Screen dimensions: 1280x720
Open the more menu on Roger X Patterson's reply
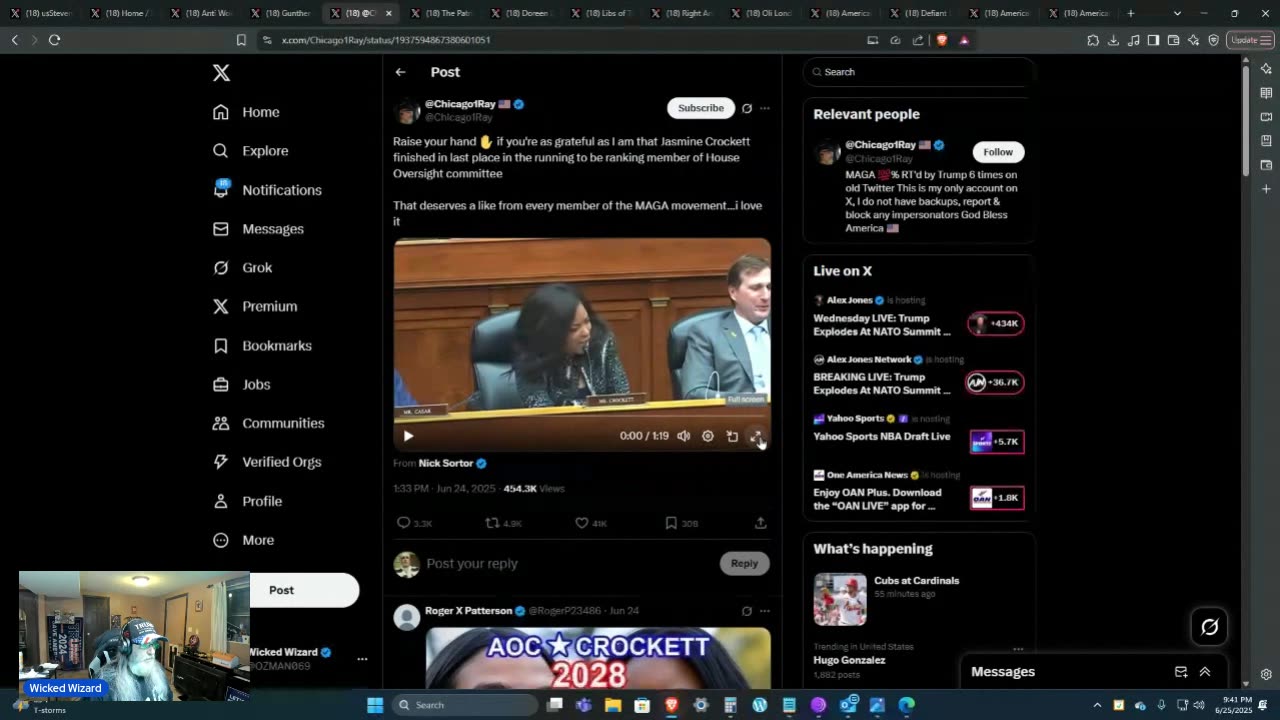pos(765,611)
